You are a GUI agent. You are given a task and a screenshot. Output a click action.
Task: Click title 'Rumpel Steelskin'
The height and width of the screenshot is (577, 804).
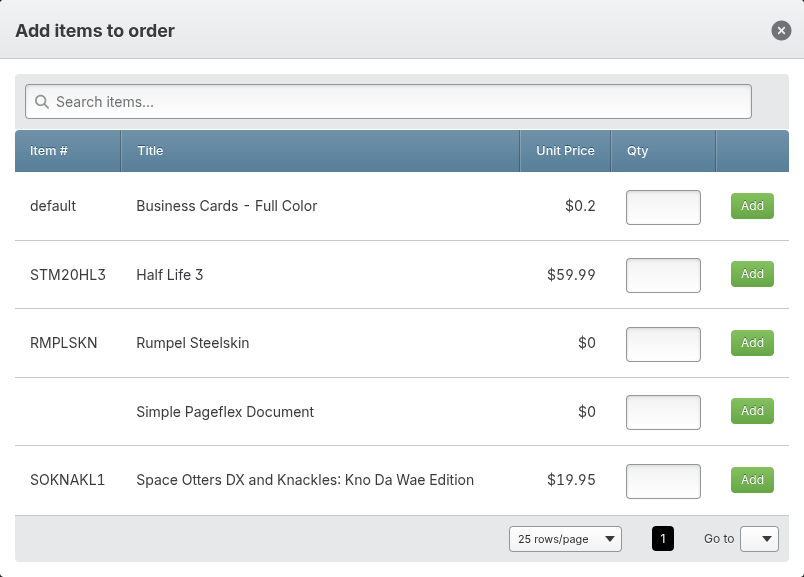click(193, 343)
